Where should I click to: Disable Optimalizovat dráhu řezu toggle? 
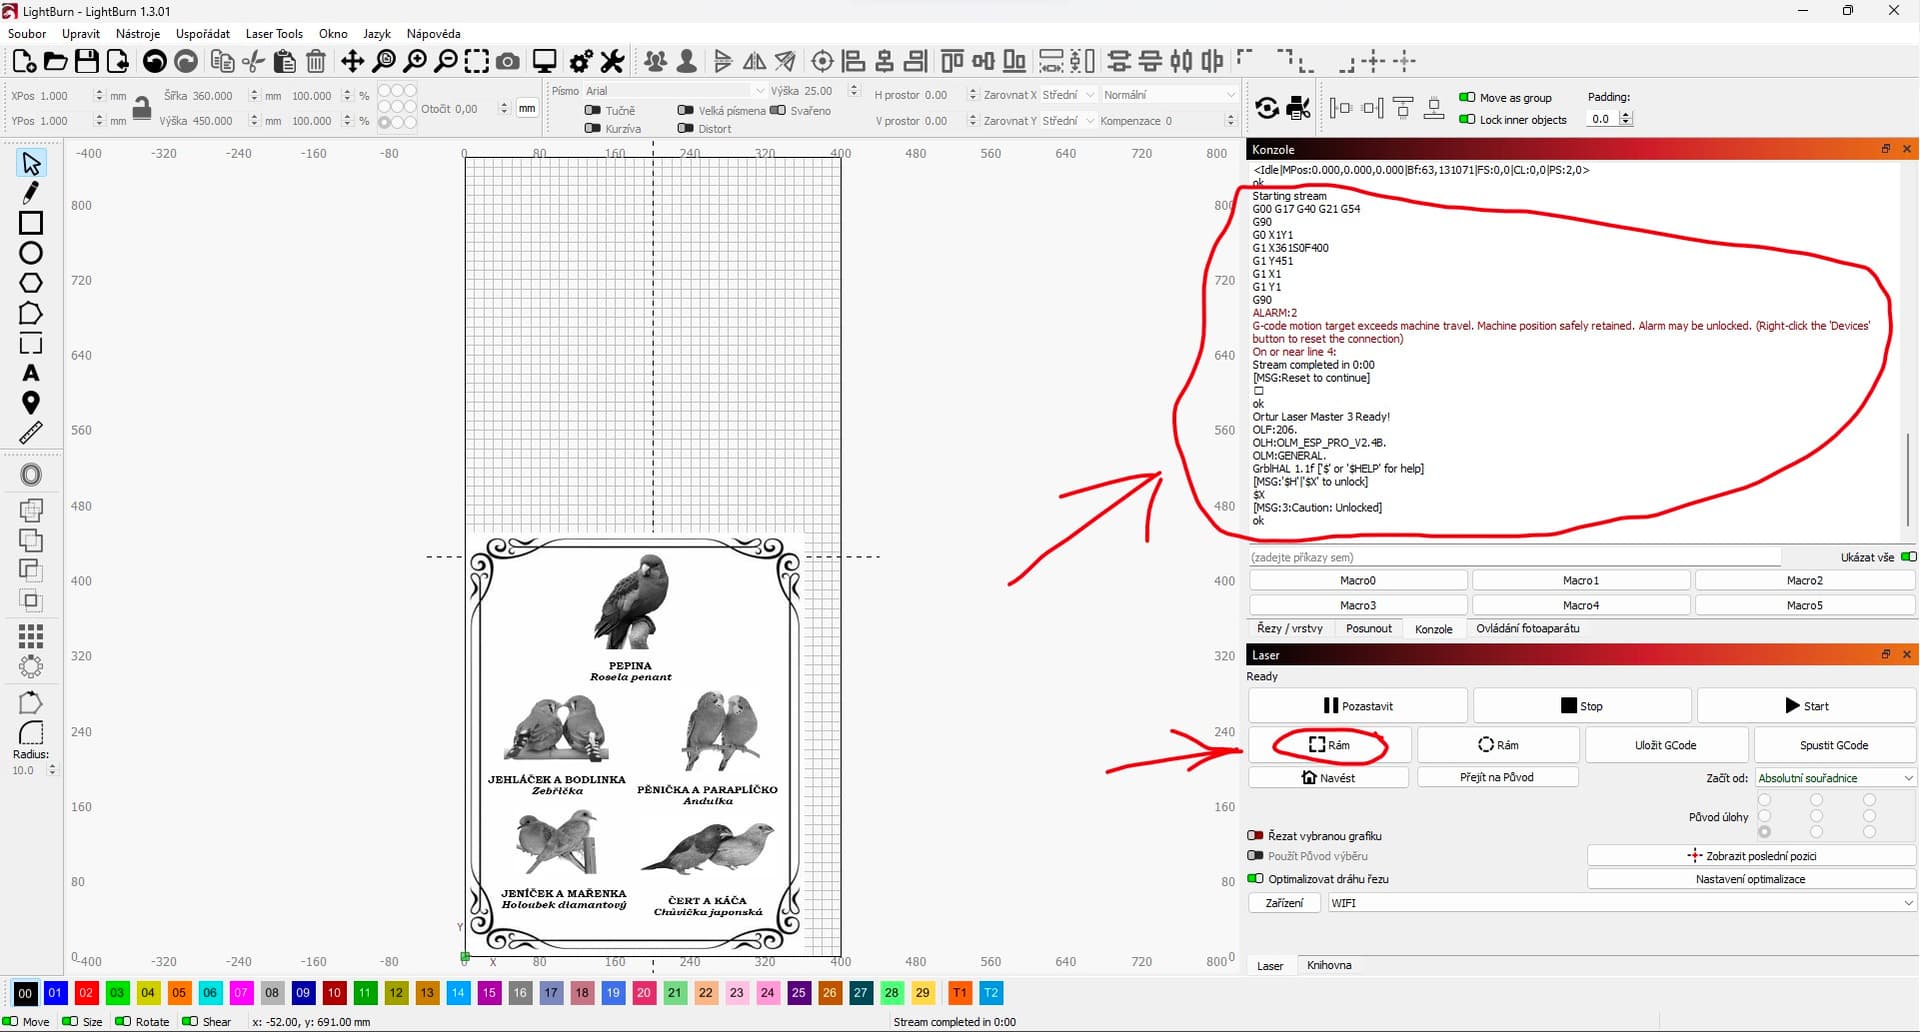pyautogui.click(x=1255, y=879)
